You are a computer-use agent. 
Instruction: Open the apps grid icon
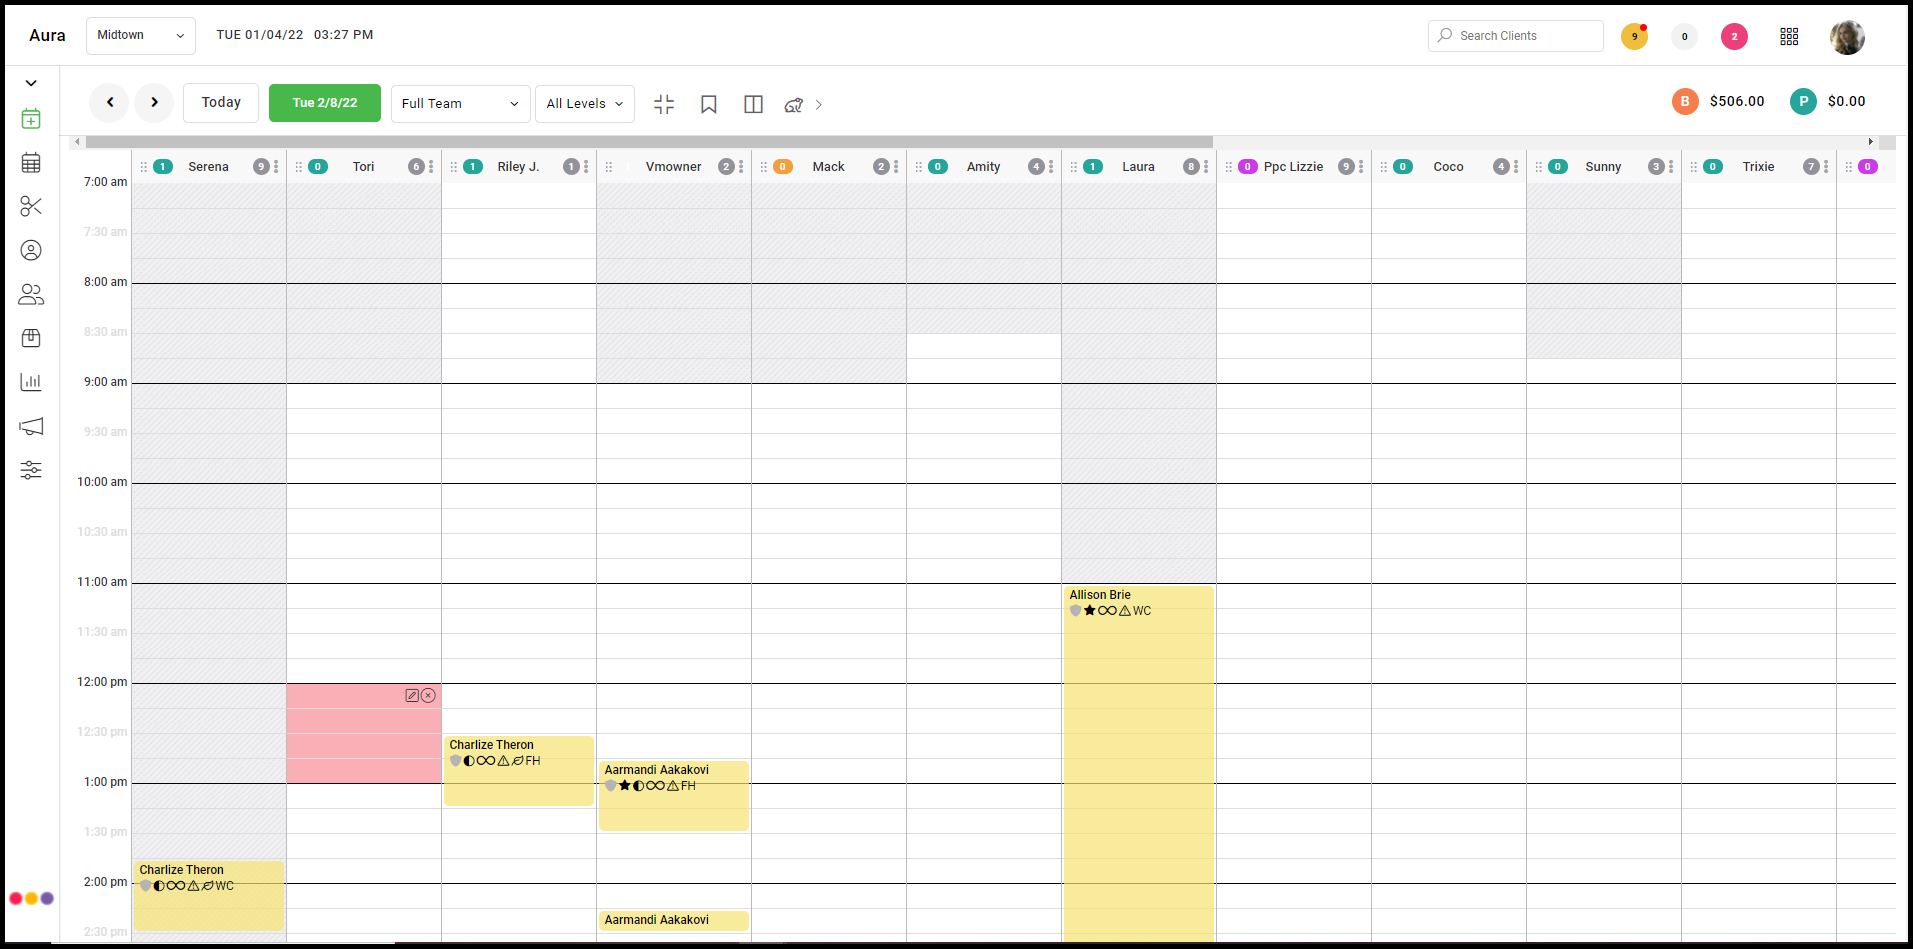click(1789, 36)
